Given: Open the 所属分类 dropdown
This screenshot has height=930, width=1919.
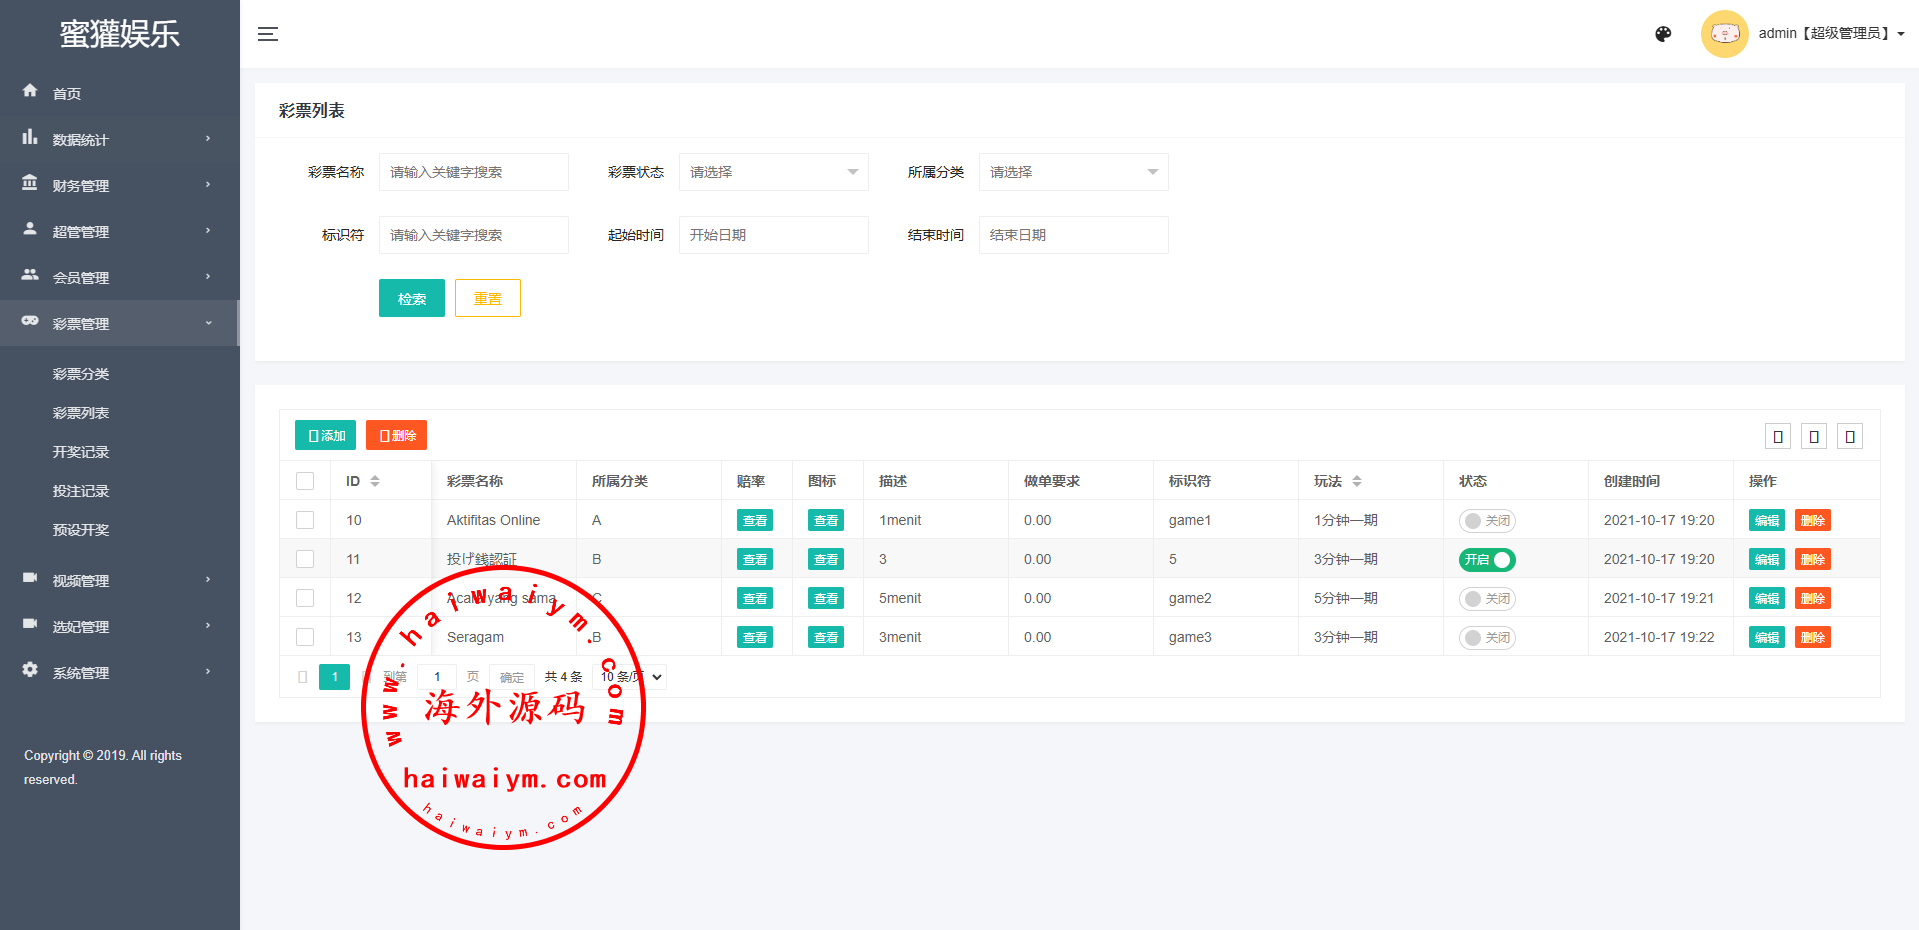Looking at the screenshot, I should coord(1073,172).
